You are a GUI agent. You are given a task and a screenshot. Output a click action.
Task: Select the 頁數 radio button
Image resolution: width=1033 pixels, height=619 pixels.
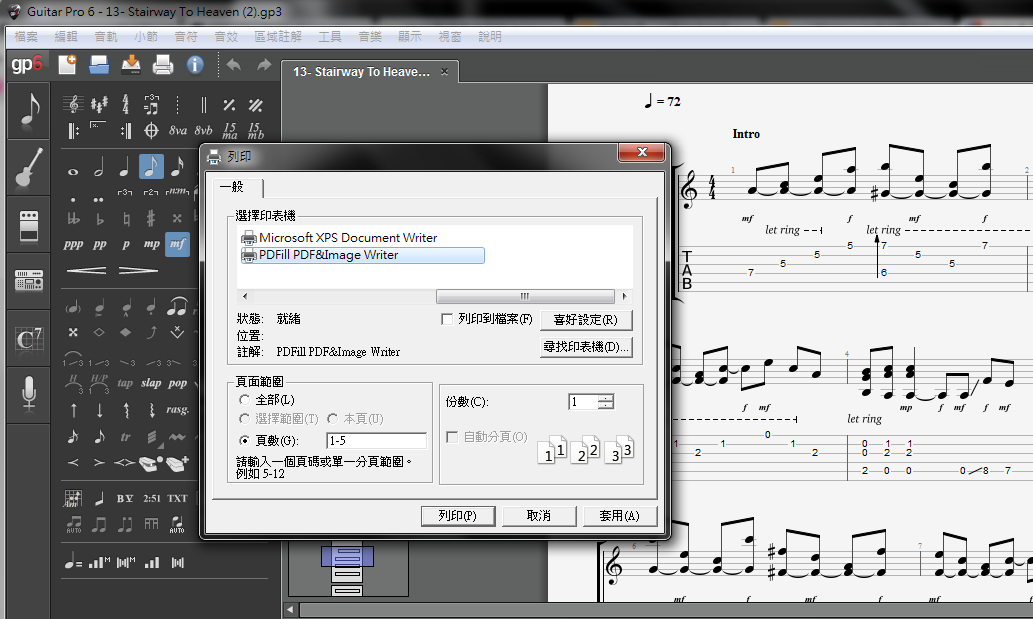(x=244, y=441)
